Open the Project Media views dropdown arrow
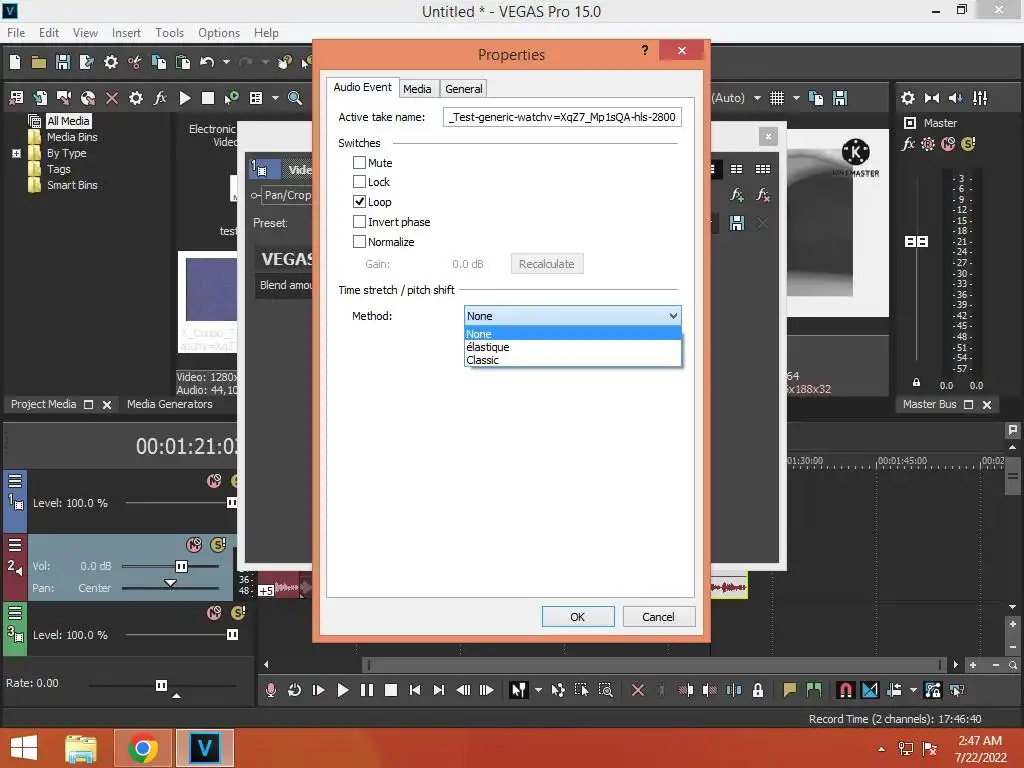Image resolution: width=1024 pixels, height=768 pixels. tap(275, 98)
